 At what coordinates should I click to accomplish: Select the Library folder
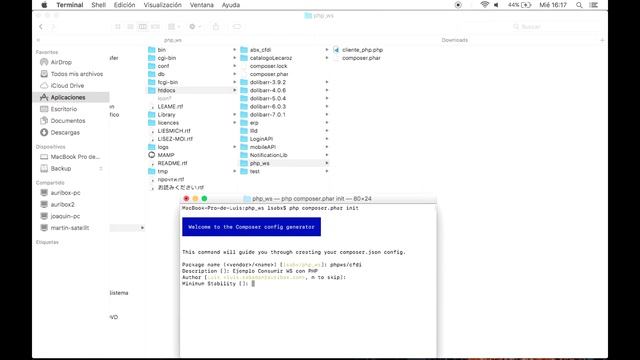(167, 115)
